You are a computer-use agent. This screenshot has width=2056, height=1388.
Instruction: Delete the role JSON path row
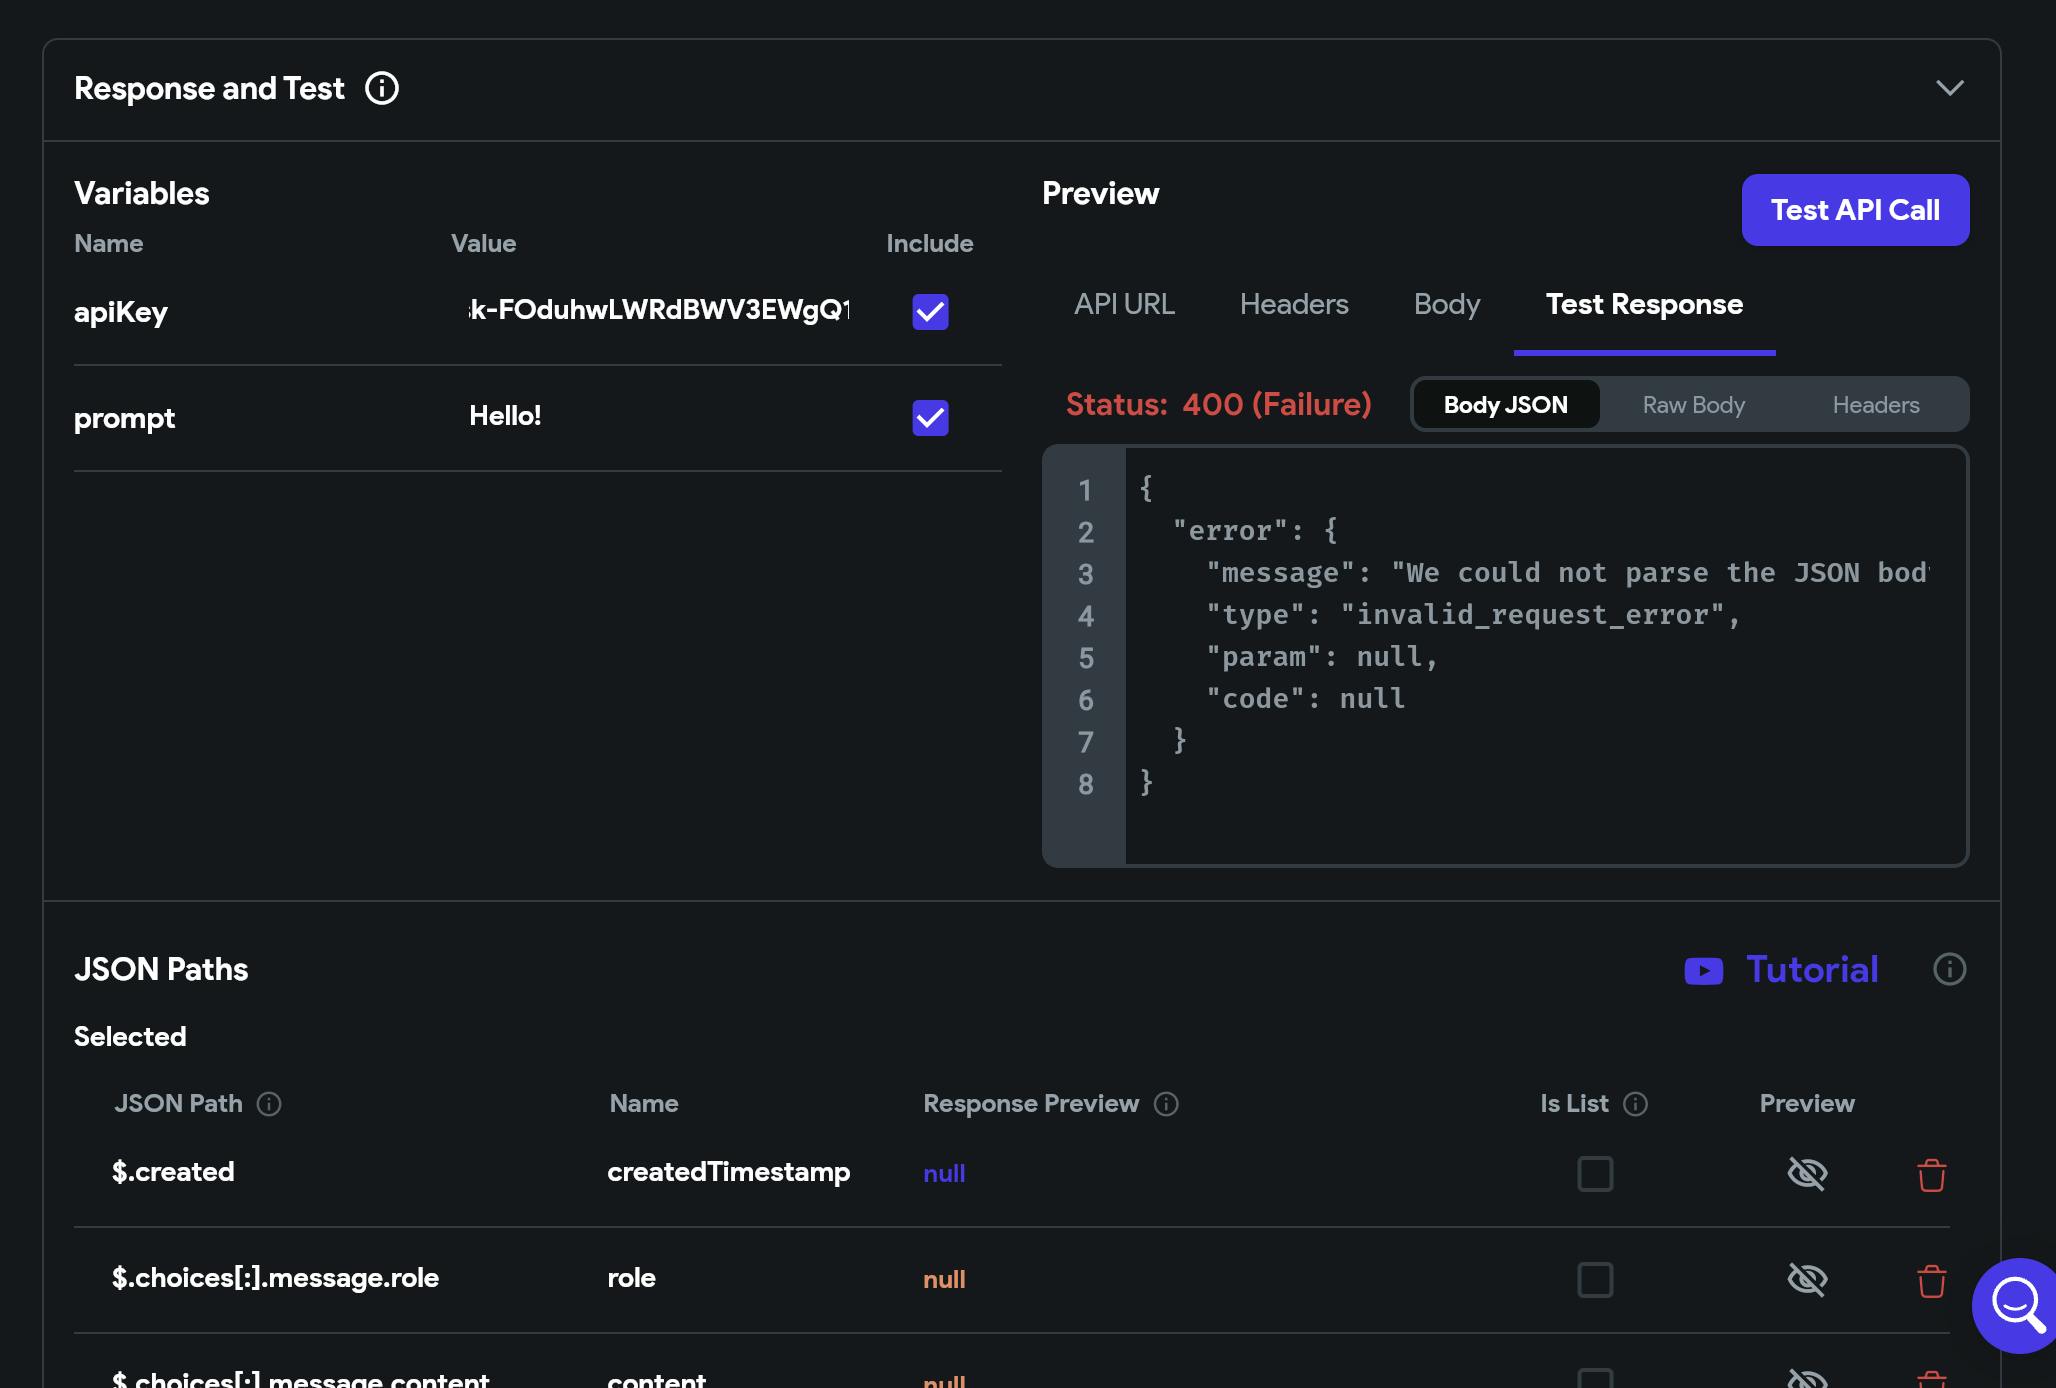[x=1931, y=1281]
